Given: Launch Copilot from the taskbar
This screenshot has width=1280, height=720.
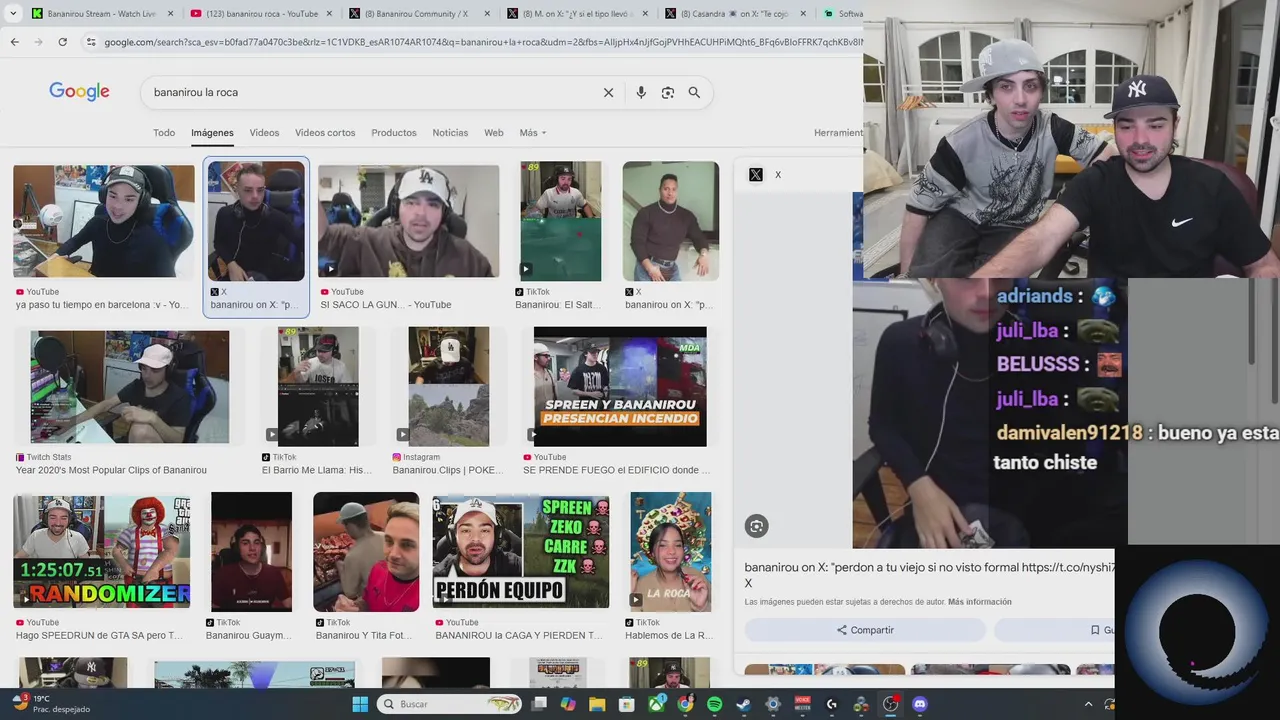Looking at the screenshot, I should (x=569, y=704).
